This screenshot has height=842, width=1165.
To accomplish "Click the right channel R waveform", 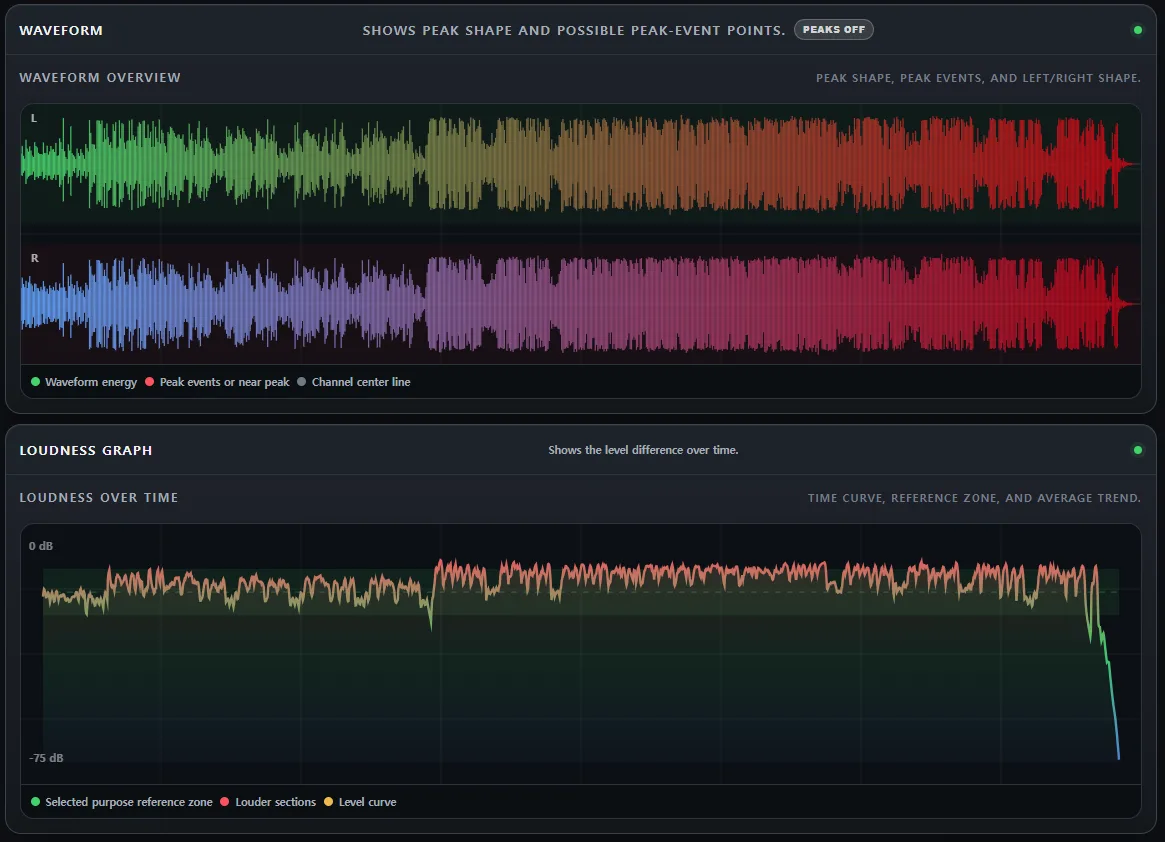I will pyautogui.click(x=580, y=303).
